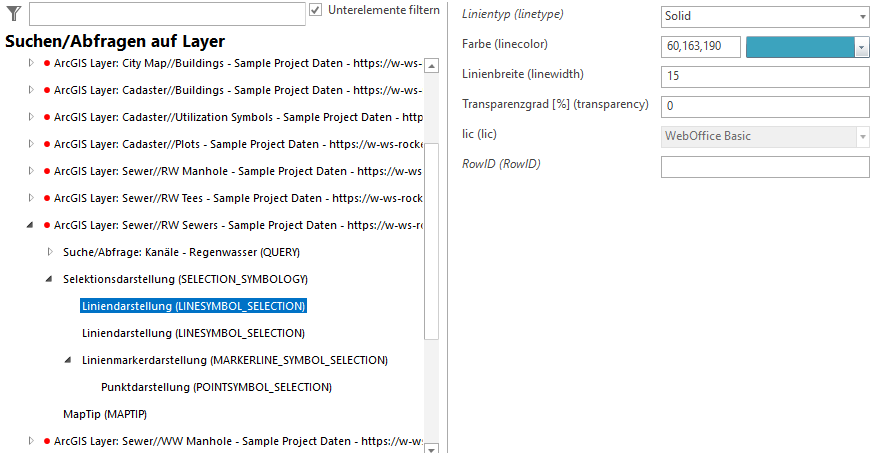Select Punktdarstellung (POINTSYMBOL_SELECTION) item
Screen dimensions: 874x453
216,387
